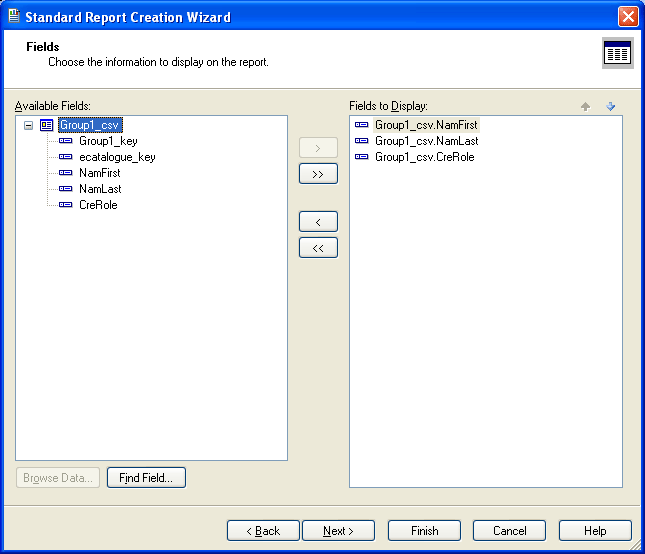Select NamLast in Available Fields
The height and width of the screenshot is (554, 645).
click(x=100, y=189)
